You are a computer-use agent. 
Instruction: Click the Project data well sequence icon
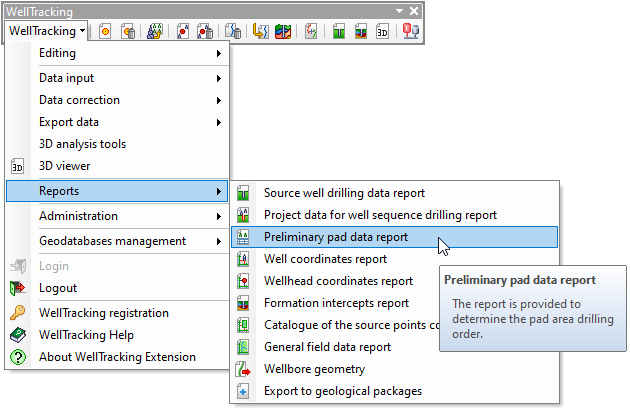[243, 215]
